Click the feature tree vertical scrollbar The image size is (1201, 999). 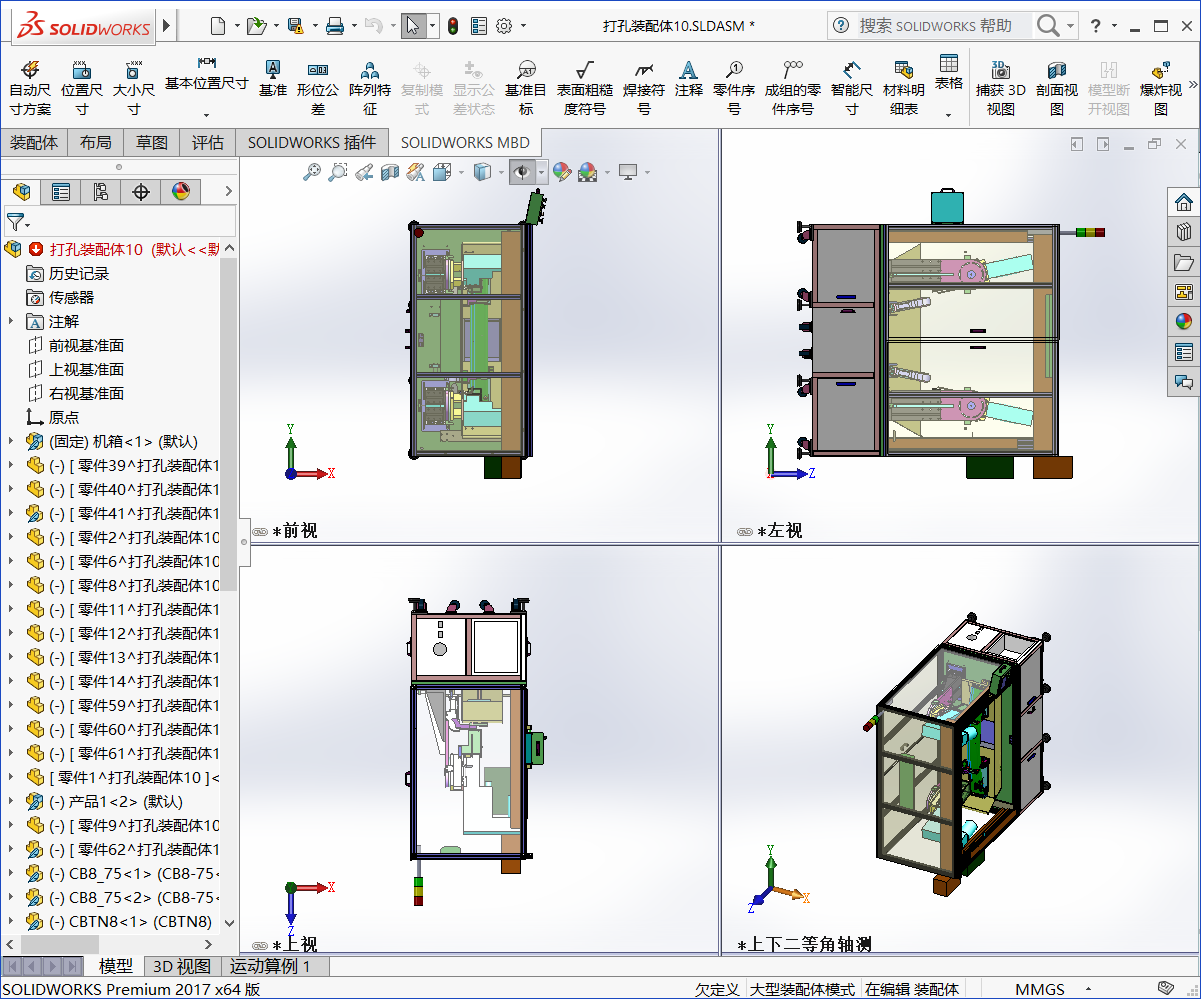click(x=229, y=425)
